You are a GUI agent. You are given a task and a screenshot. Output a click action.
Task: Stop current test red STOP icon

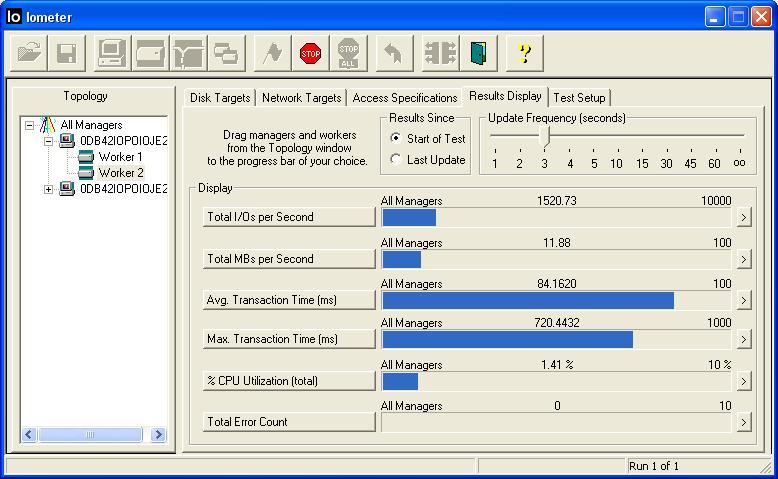pyautogui.click(x=311, y=53)
